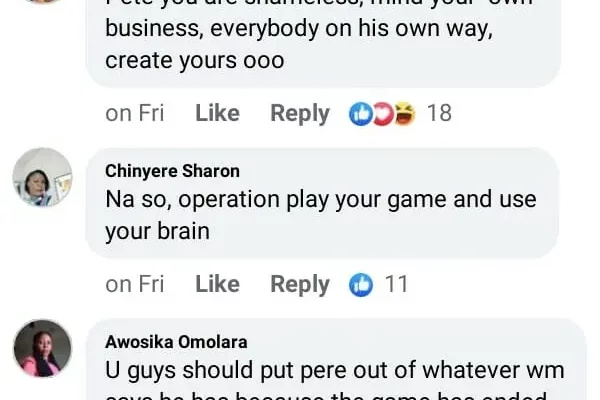Open Chinyere Sharon's profile picture
This screenshot has height=400, width=600.
coord(42,178)
